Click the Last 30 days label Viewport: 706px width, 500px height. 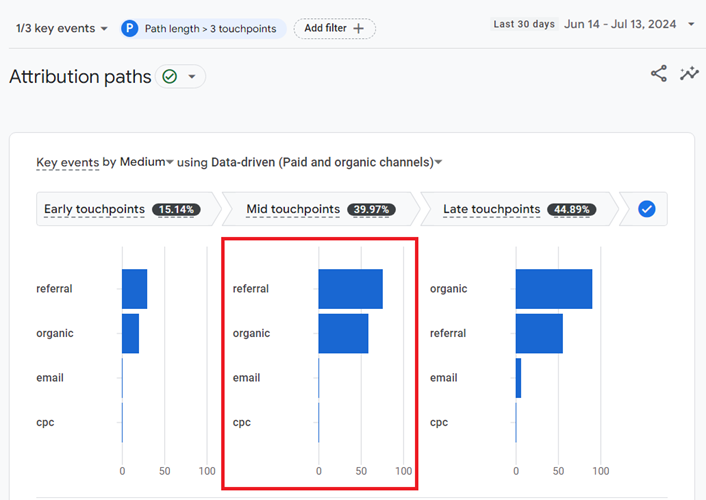524,24
